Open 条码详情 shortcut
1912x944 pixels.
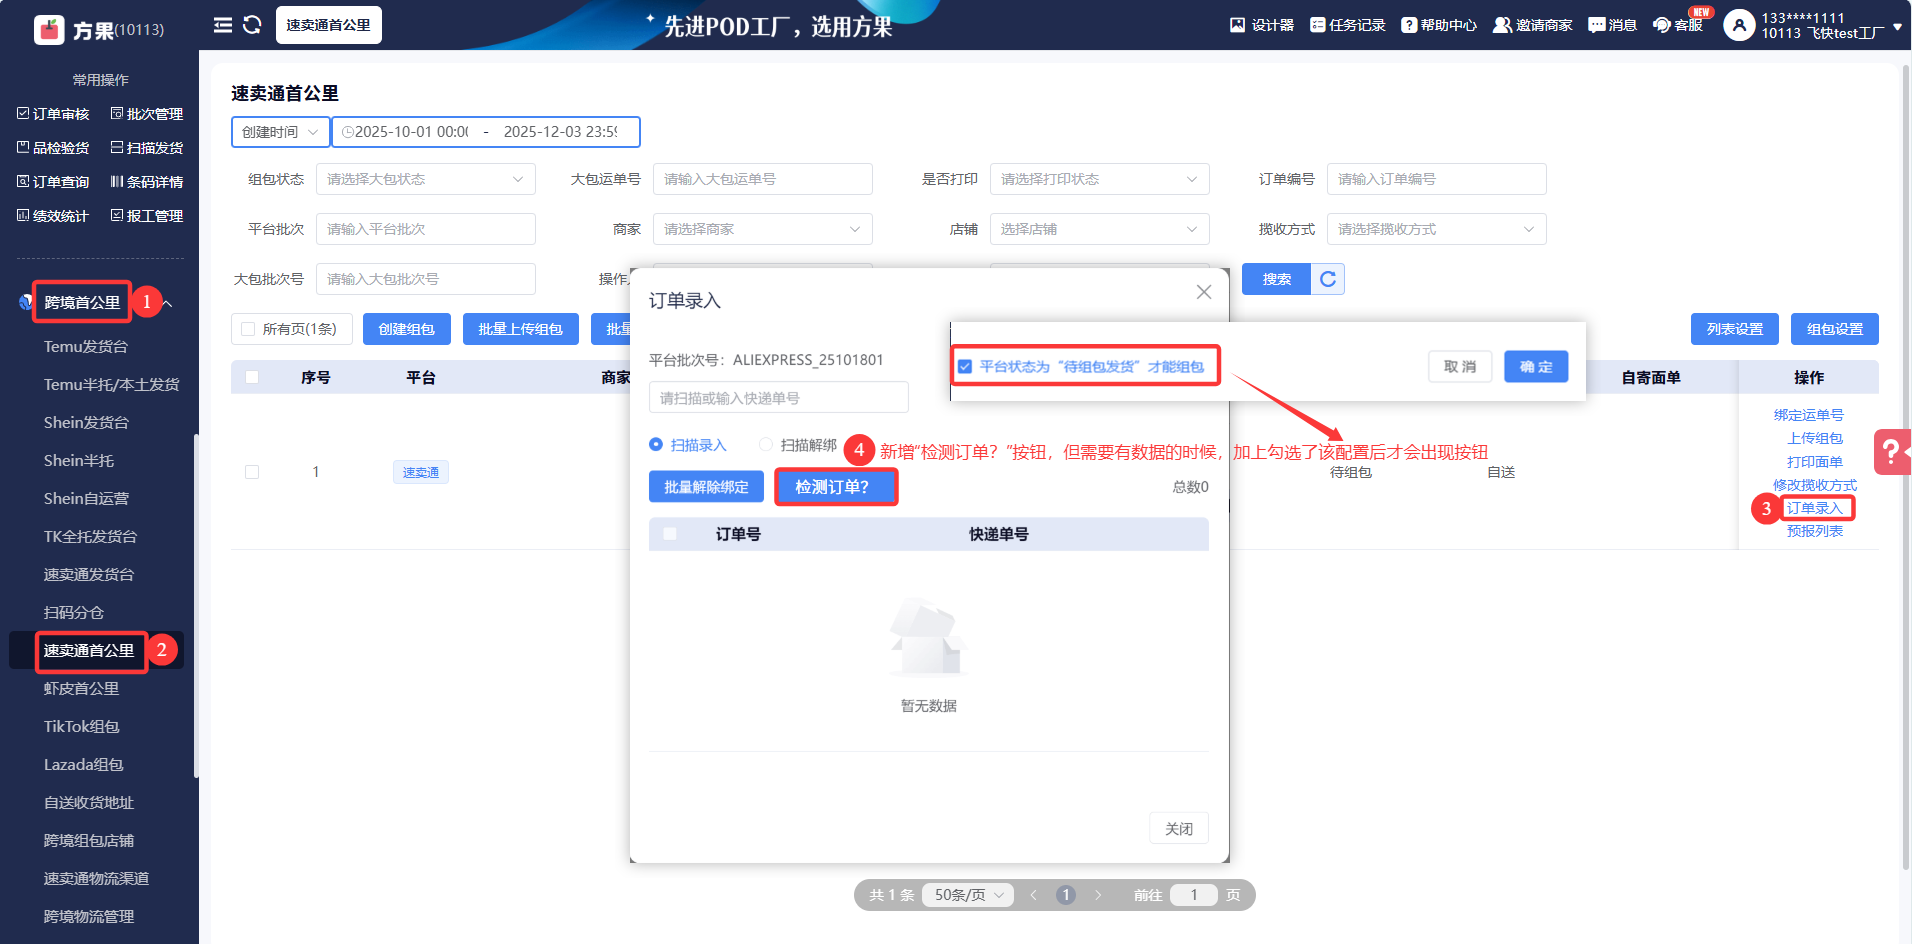[147, 182]
